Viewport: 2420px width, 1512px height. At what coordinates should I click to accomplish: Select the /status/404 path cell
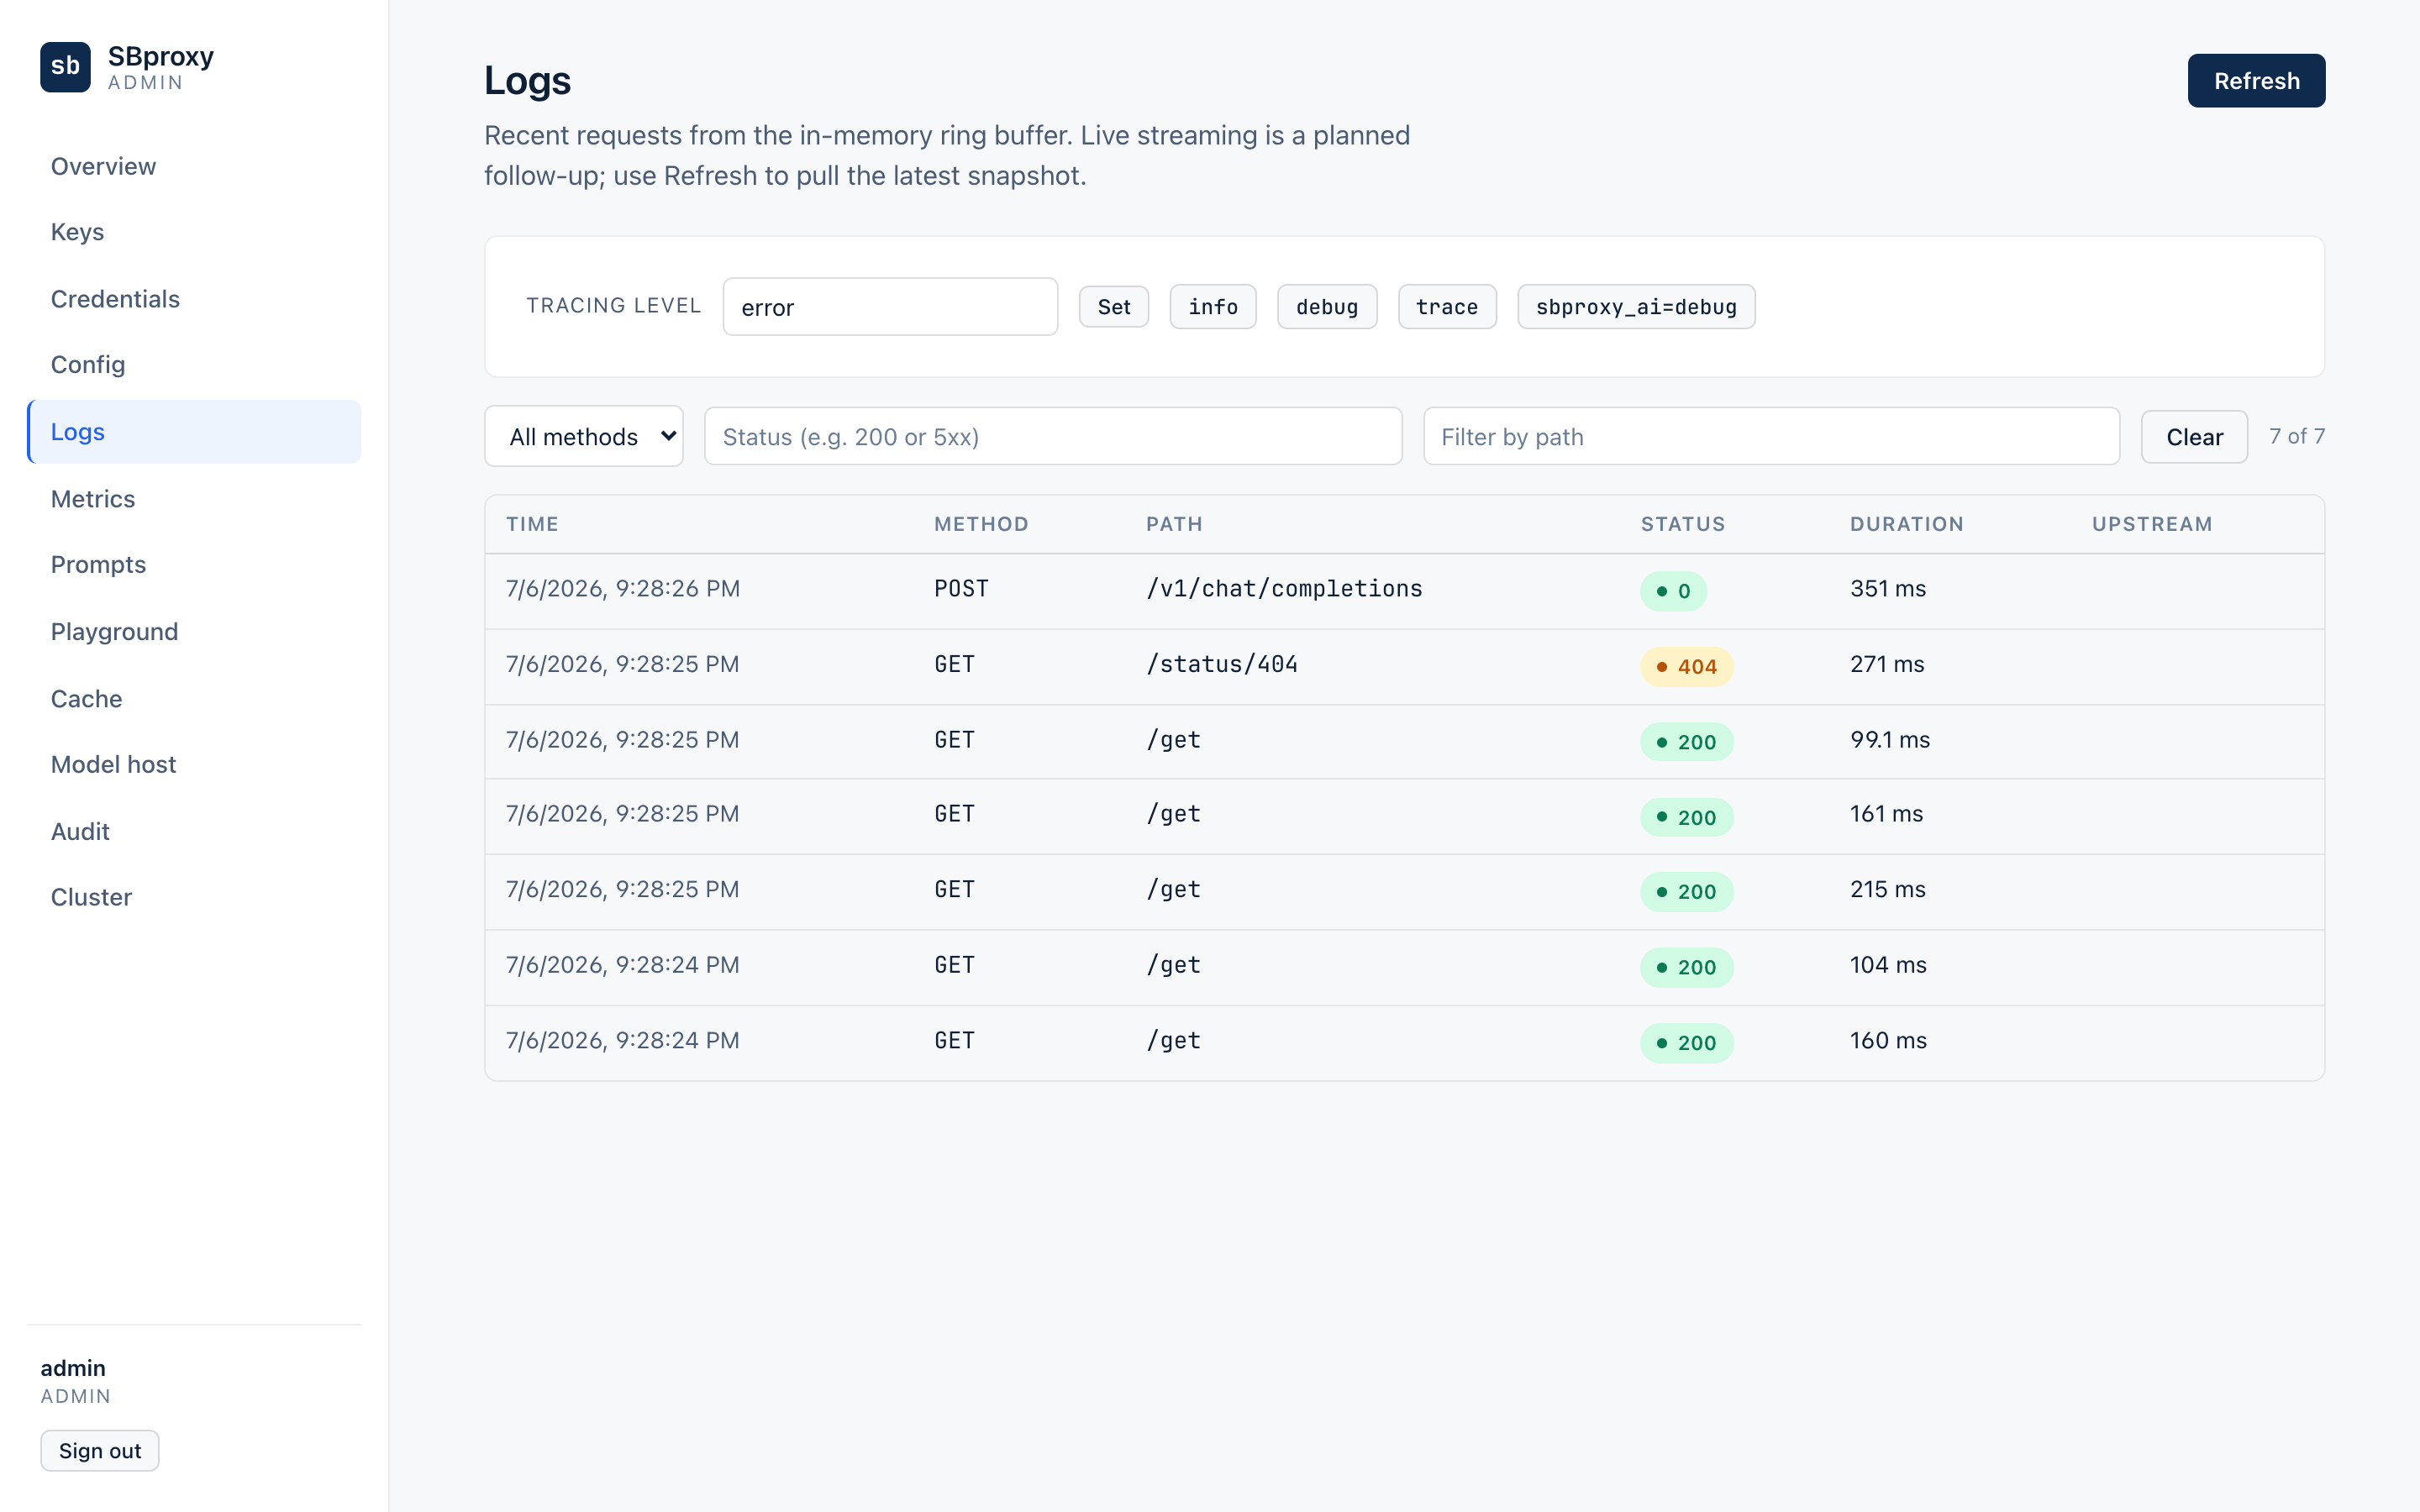tap(1222, 664)
